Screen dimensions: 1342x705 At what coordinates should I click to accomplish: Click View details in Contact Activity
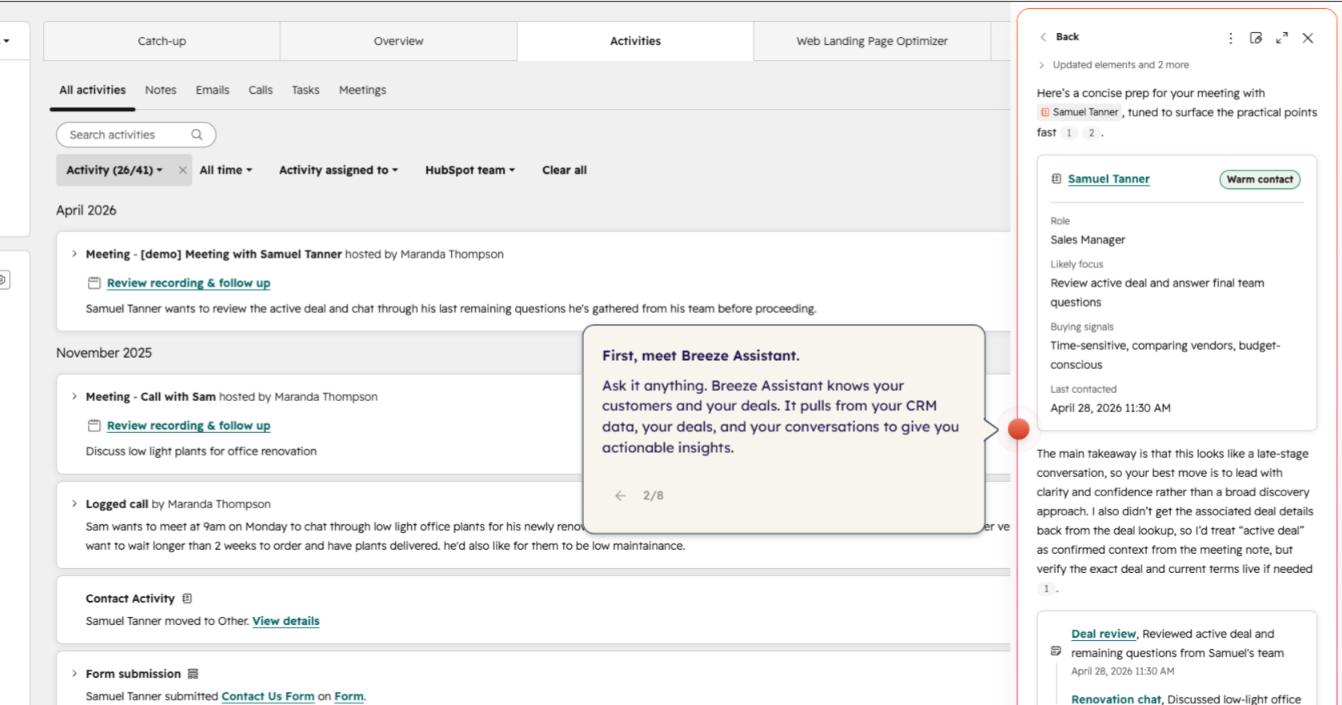[x=286, y=621]
